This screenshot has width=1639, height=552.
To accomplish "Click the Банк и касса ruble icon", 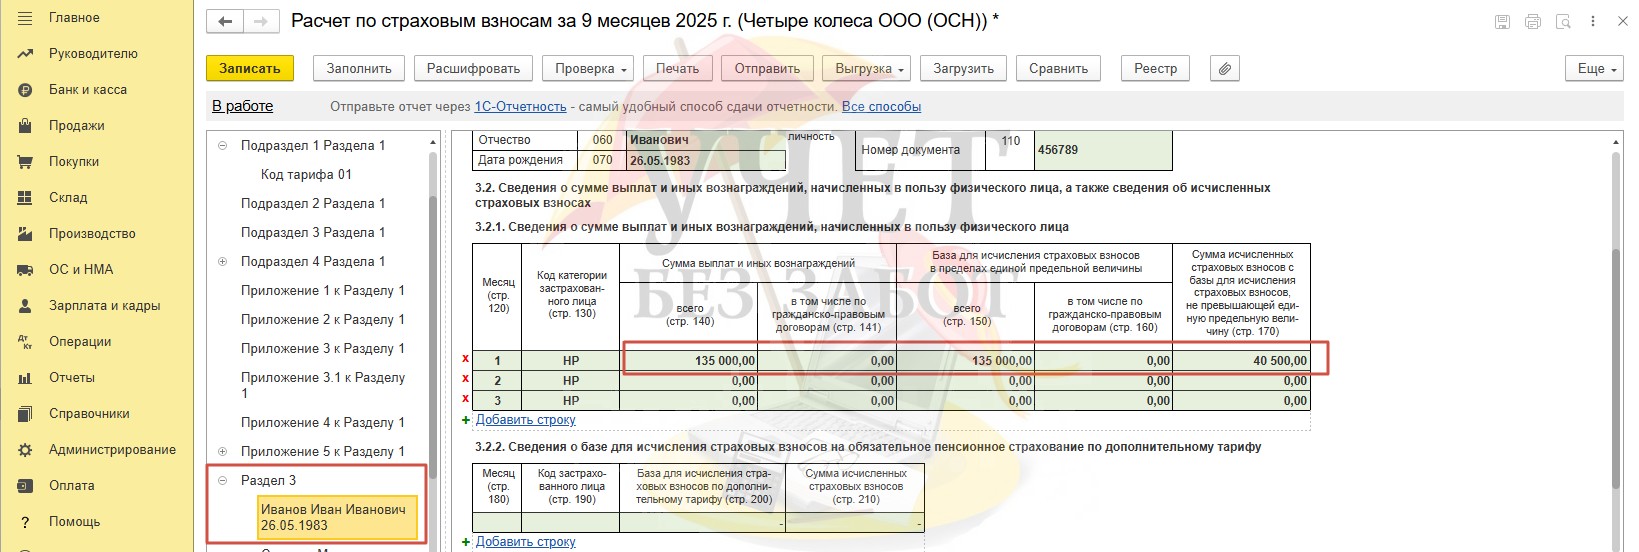I will [26, 90].
